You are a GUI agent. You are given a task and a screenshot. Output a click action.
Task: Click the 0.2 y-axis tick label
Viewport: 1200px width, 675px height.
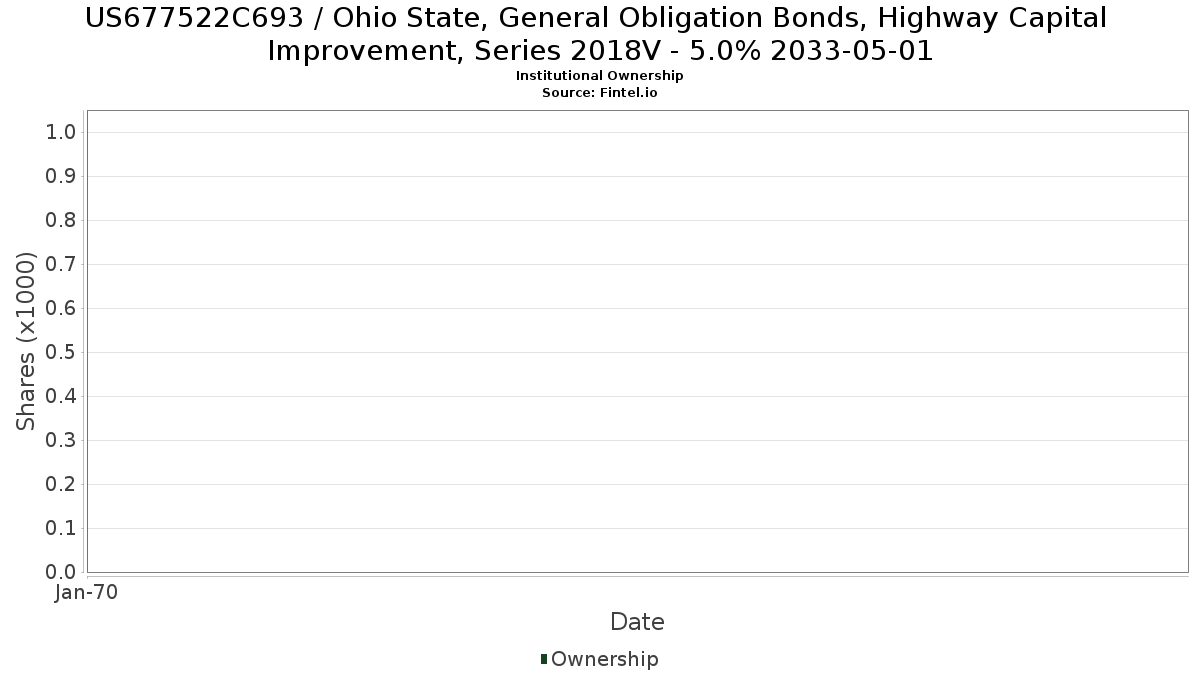(x=62, y=485)
